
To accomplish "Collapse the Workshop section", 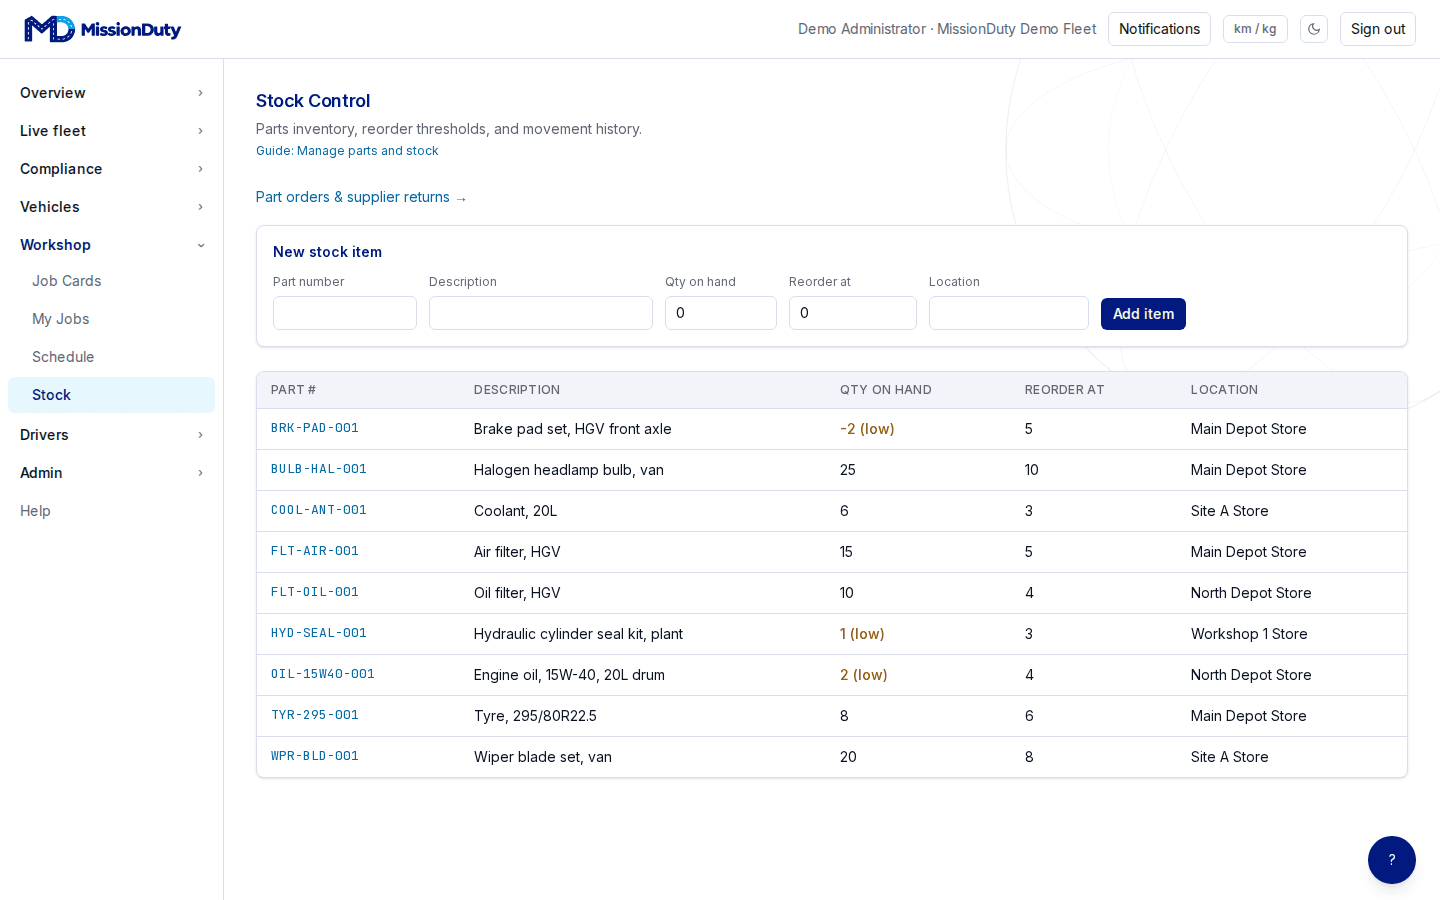I will point(111,245).
